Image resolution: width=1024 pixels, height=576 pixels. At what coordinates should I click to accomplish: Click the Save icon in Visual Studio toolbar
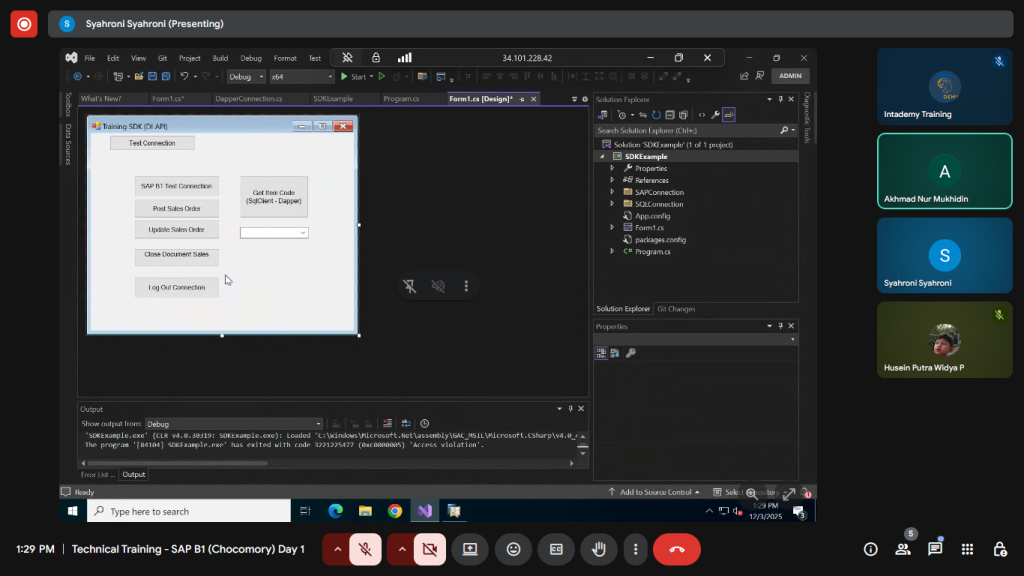(x=152, y=76)
